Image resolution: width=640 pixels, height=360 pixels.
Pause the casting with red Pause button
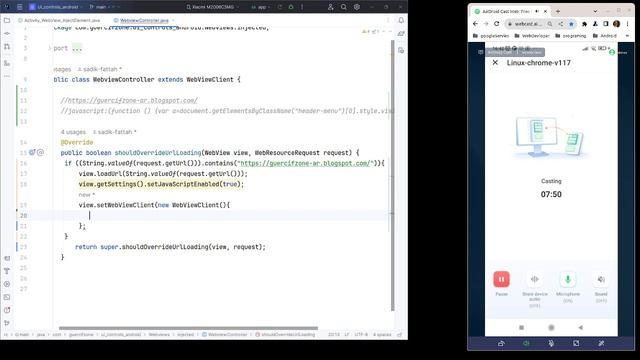coord(501,279)
